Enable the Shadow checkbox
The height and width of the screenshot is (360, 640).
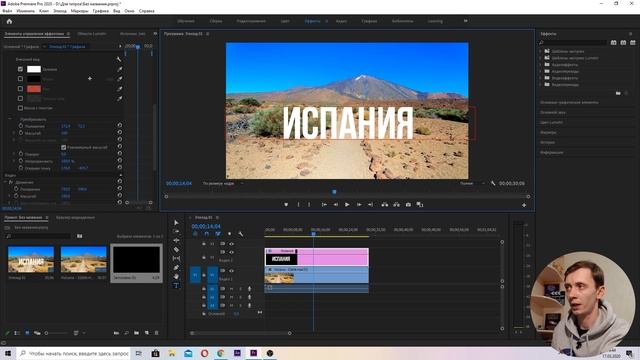point(20,98)
